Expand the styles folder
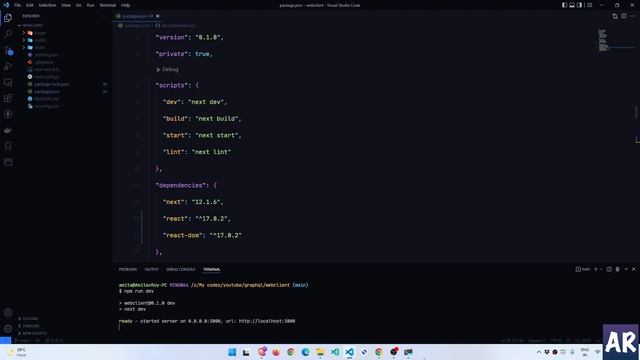 tap(36, 47)
